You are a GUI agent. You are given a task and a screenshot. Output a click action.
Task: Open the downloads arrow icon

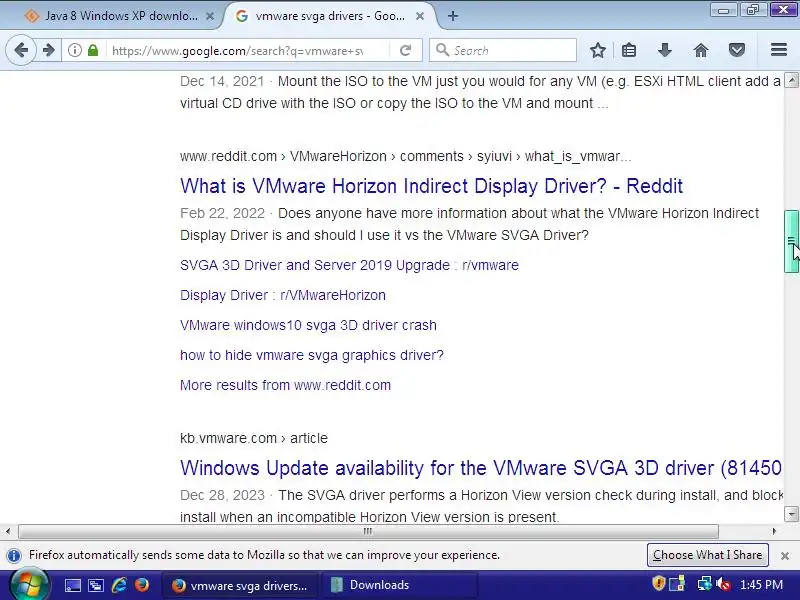(664, 50)
